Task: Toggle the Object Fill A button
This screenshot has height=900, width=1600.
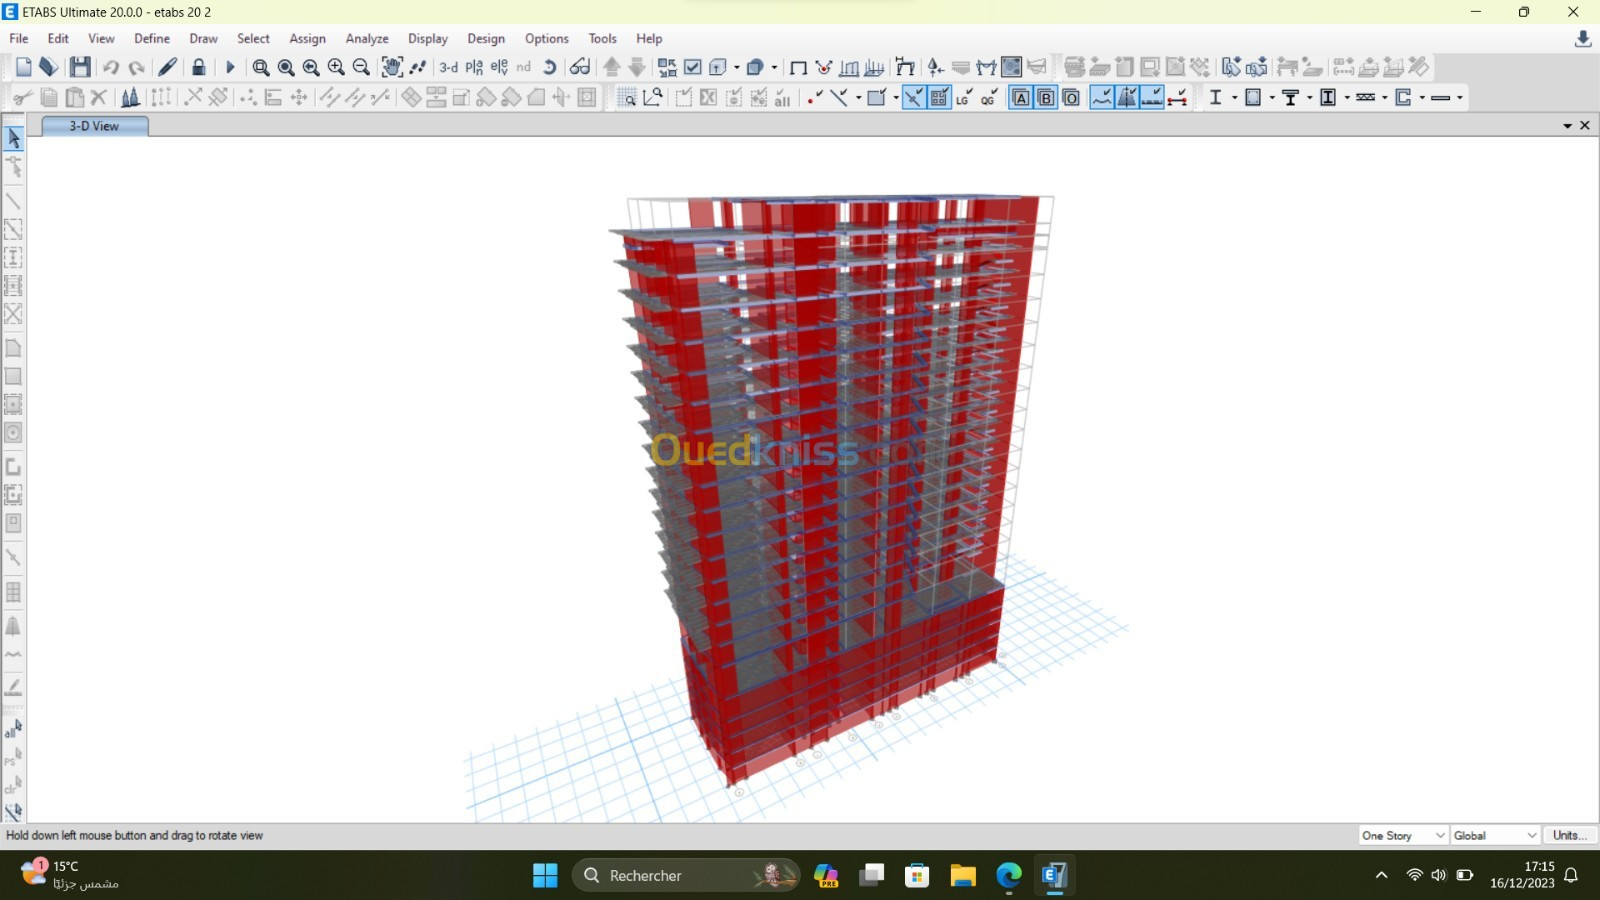Action: pyautogui.click(x=1021, y=97)
